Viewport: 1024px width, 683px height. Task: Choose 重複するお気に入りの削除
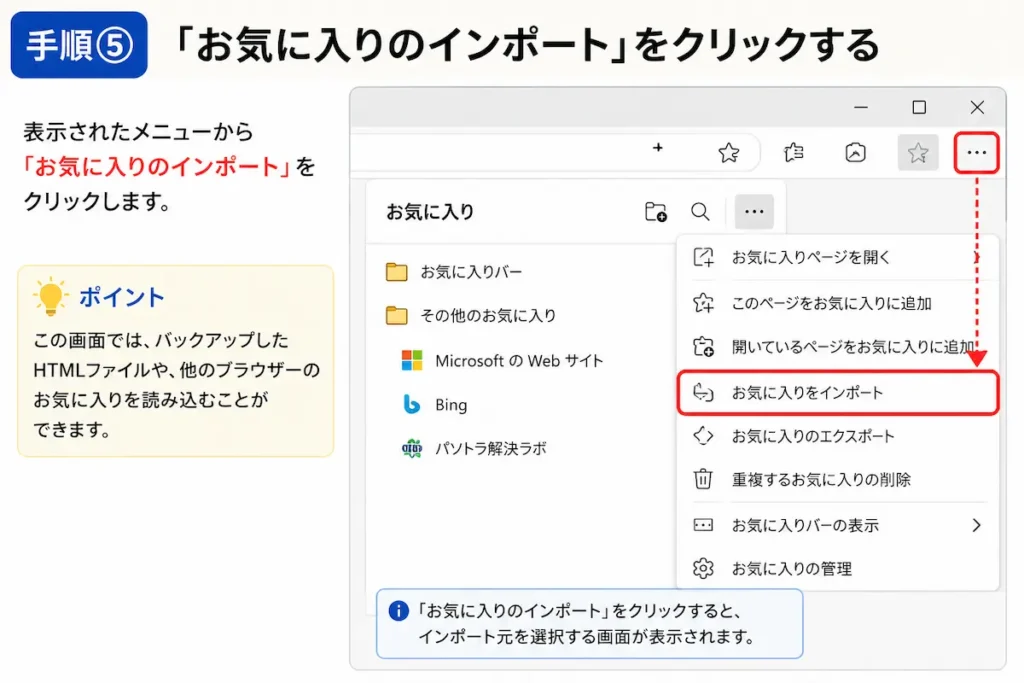pos(838,479)
